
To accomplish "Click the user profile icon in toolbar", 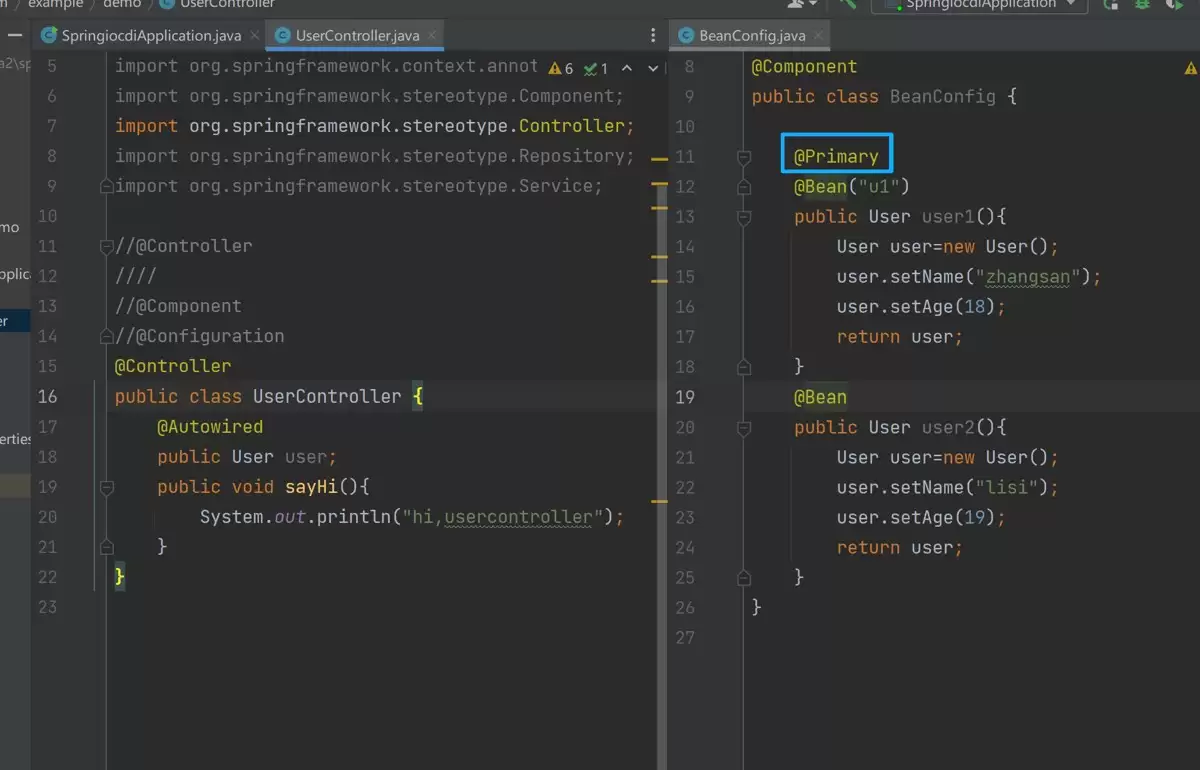I will pyautogui.click(x=797, y=3).
